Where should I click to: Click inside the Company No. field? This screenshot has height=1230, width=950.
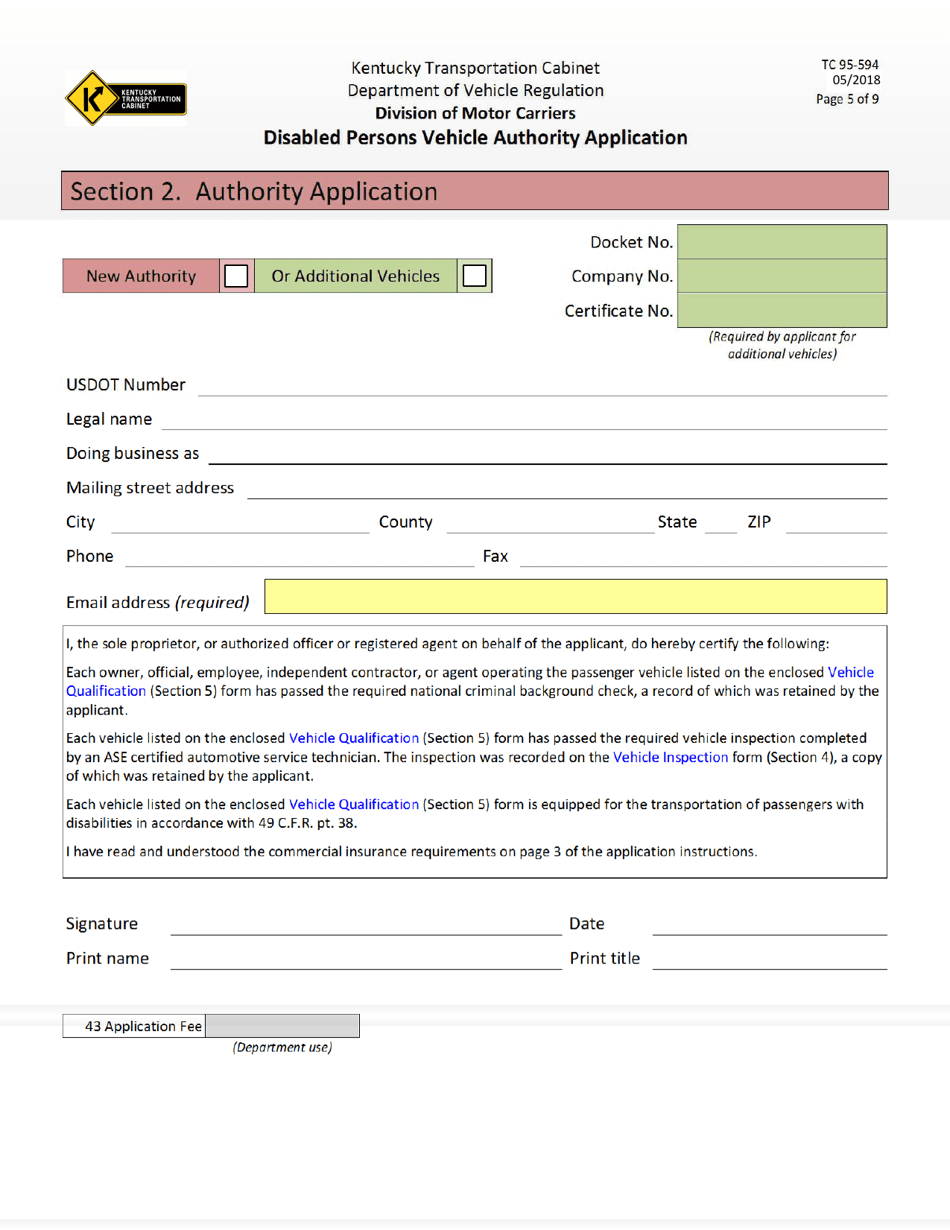pos(783,276)
